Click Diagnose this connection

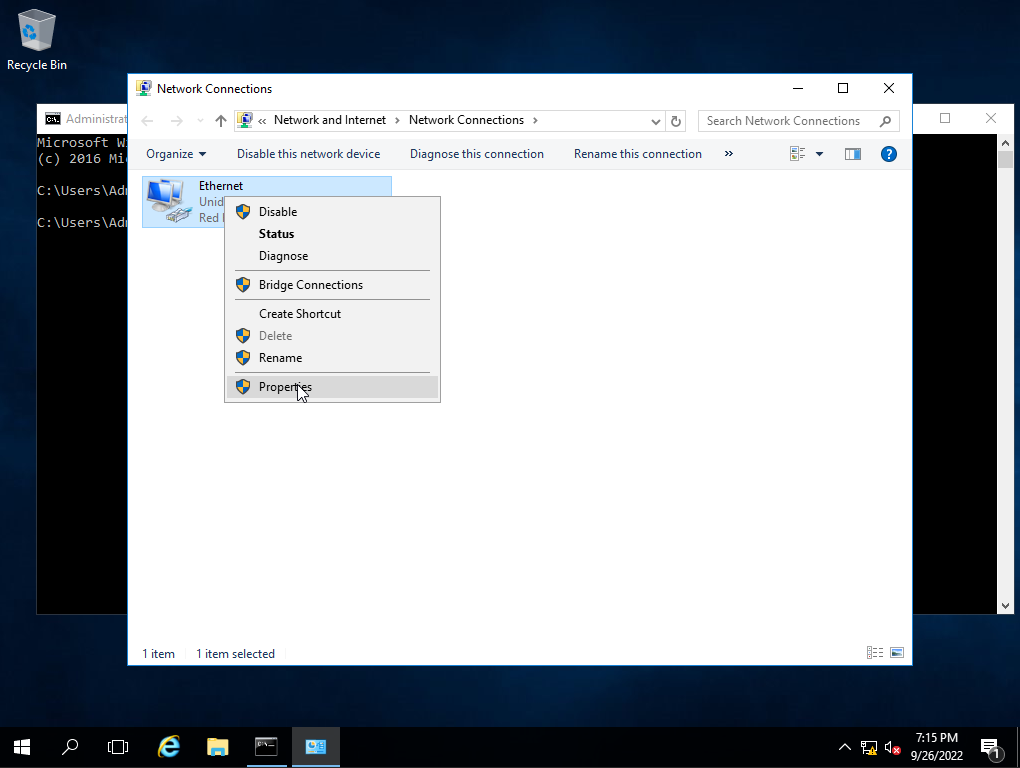(x=477, y=154)
